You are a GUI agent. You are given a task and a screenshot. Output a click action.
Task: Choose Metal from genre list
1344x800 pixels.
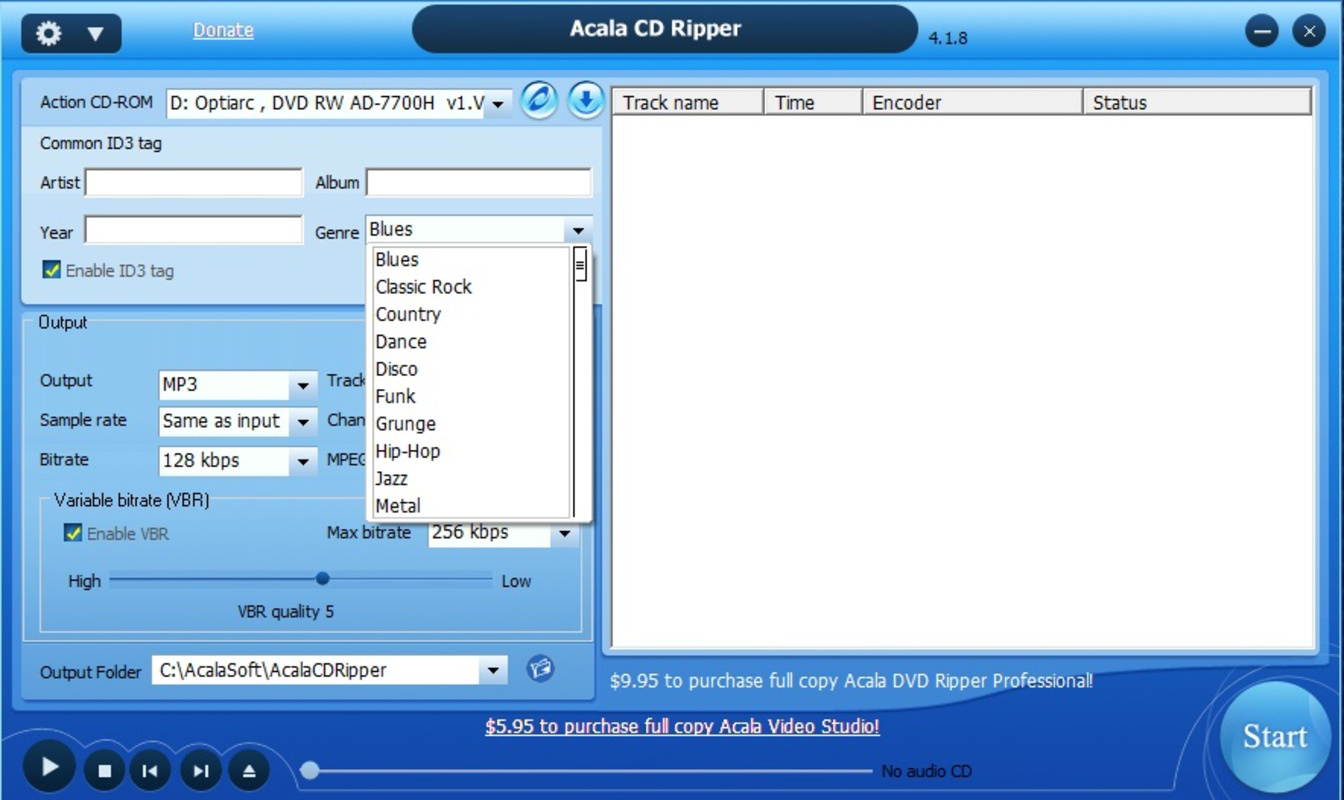(x=471, y=506)
